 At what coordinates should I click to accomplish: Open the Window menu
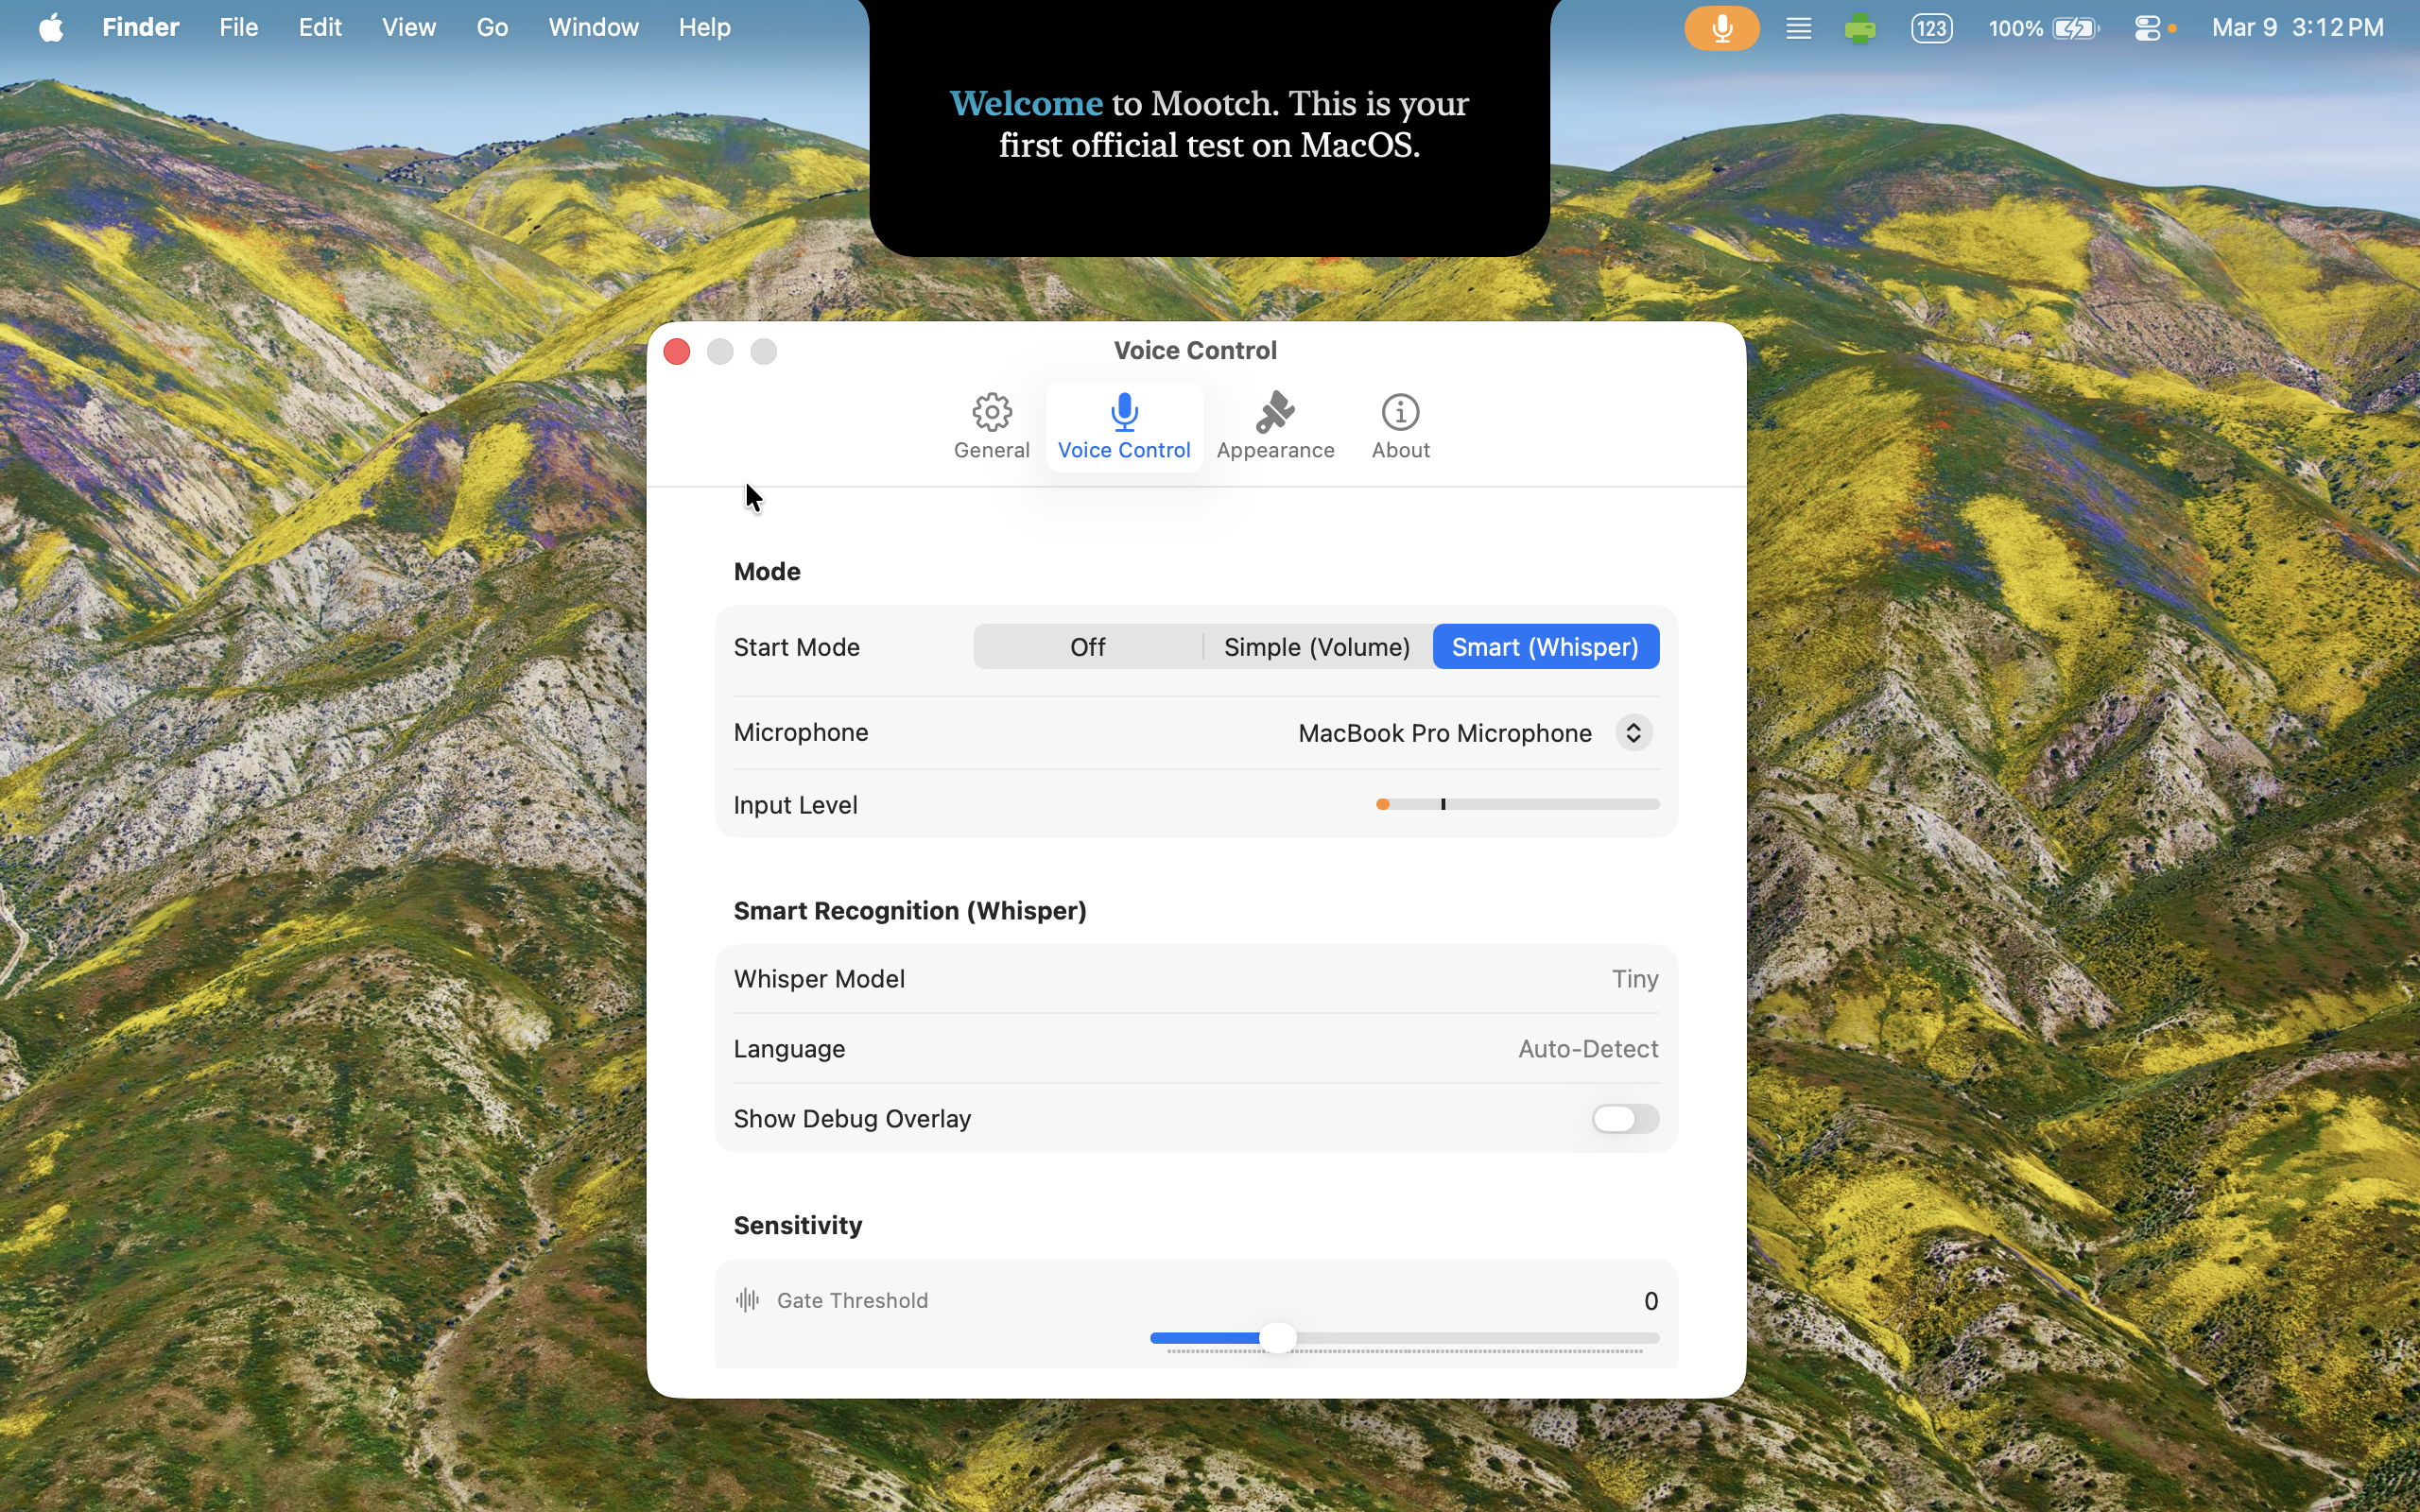593,28
